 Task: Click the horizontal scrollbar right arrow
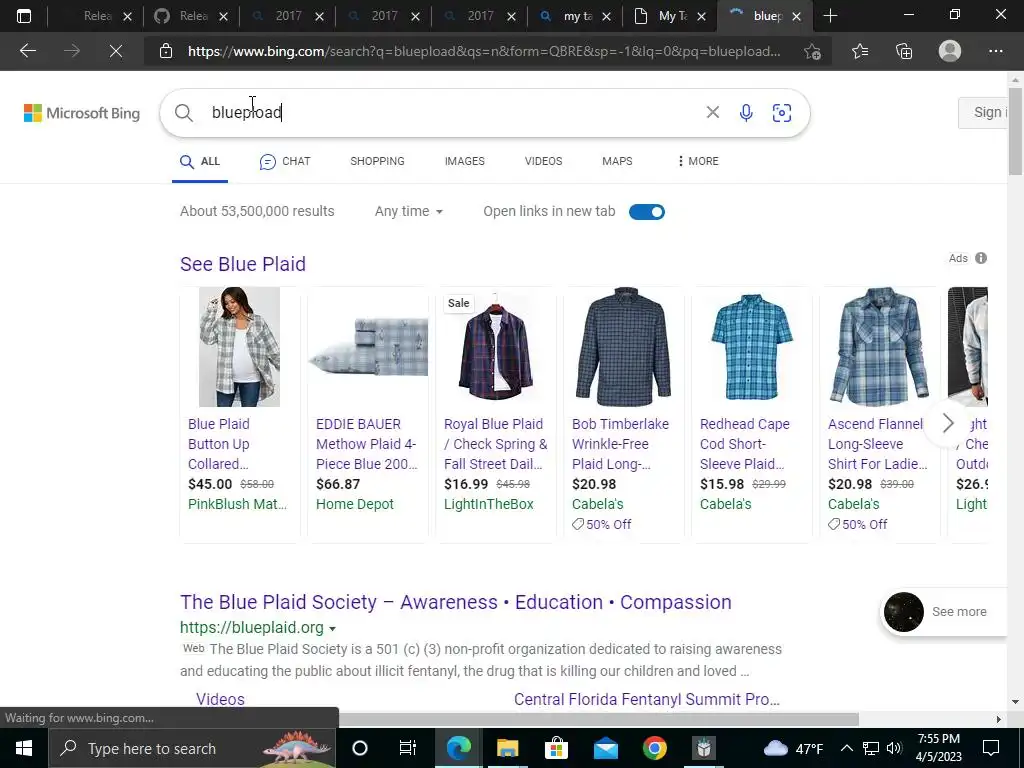click(x=999, y=719)
